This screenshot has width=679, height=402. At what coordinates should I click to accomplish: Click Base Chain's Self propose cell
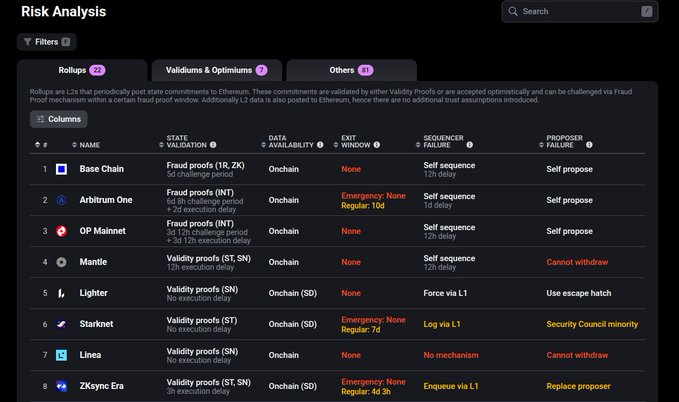pyautogui.click(x=569, y=169)
